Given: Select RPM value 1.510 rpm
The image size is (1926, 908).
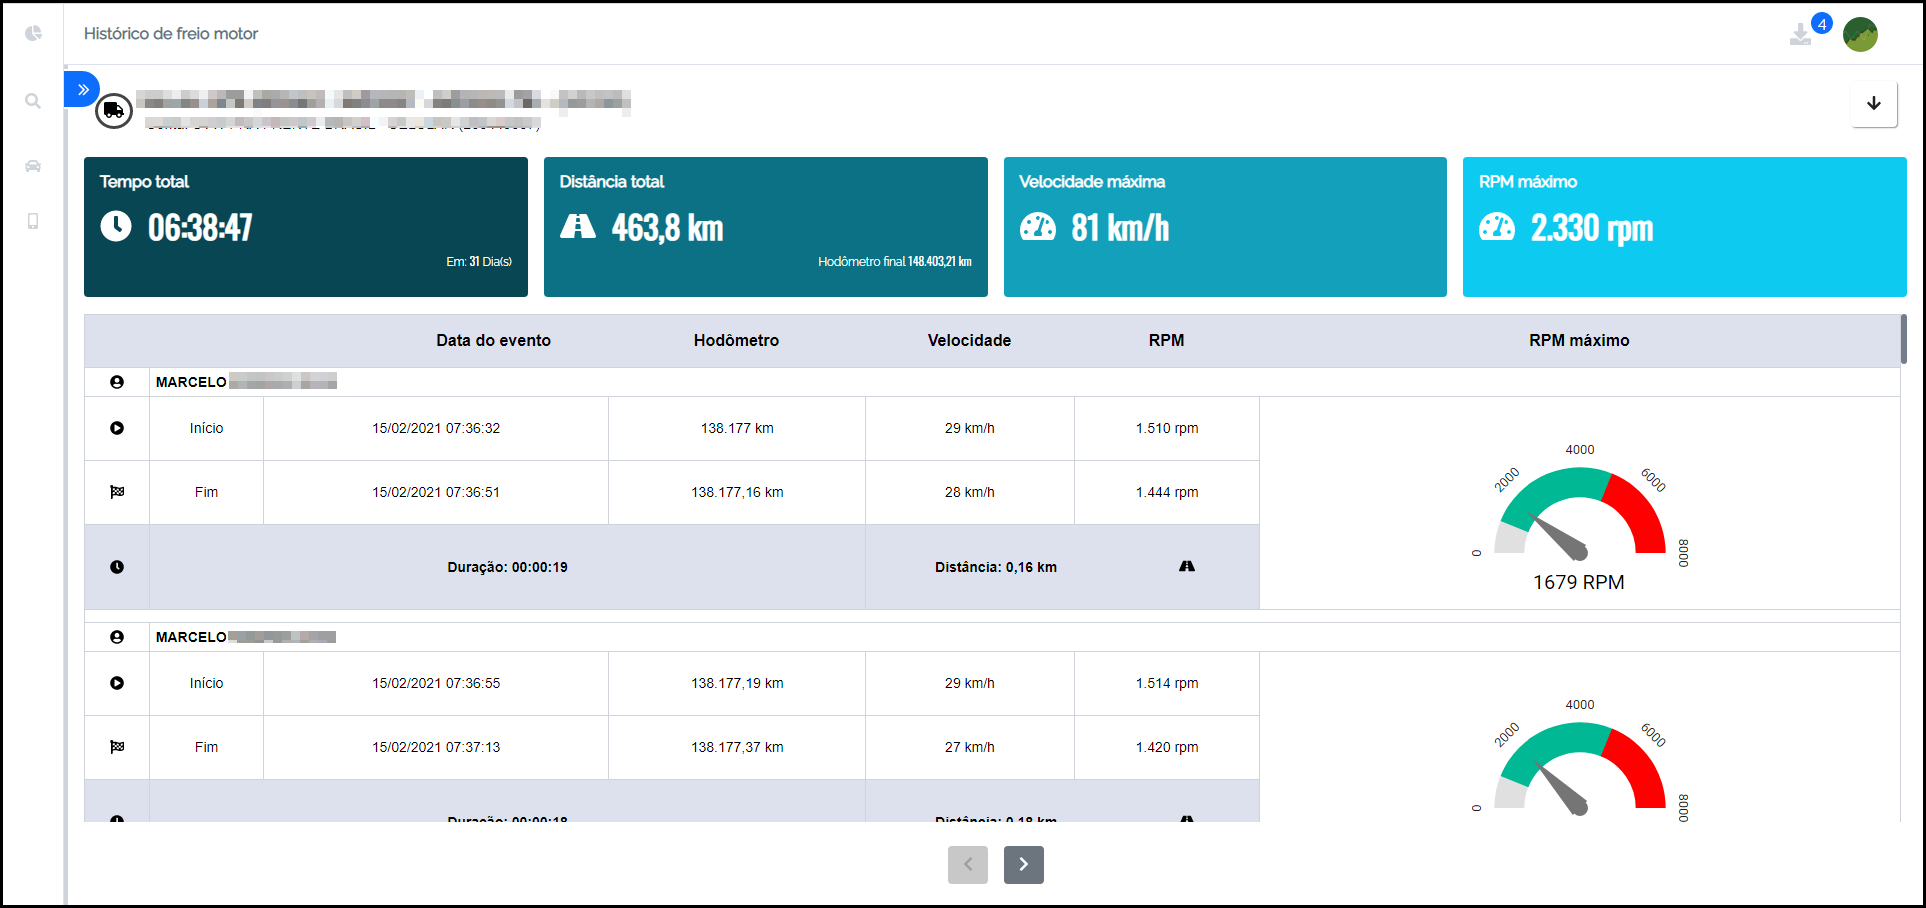Looking at the screenshot, I should click(1167, 428).
